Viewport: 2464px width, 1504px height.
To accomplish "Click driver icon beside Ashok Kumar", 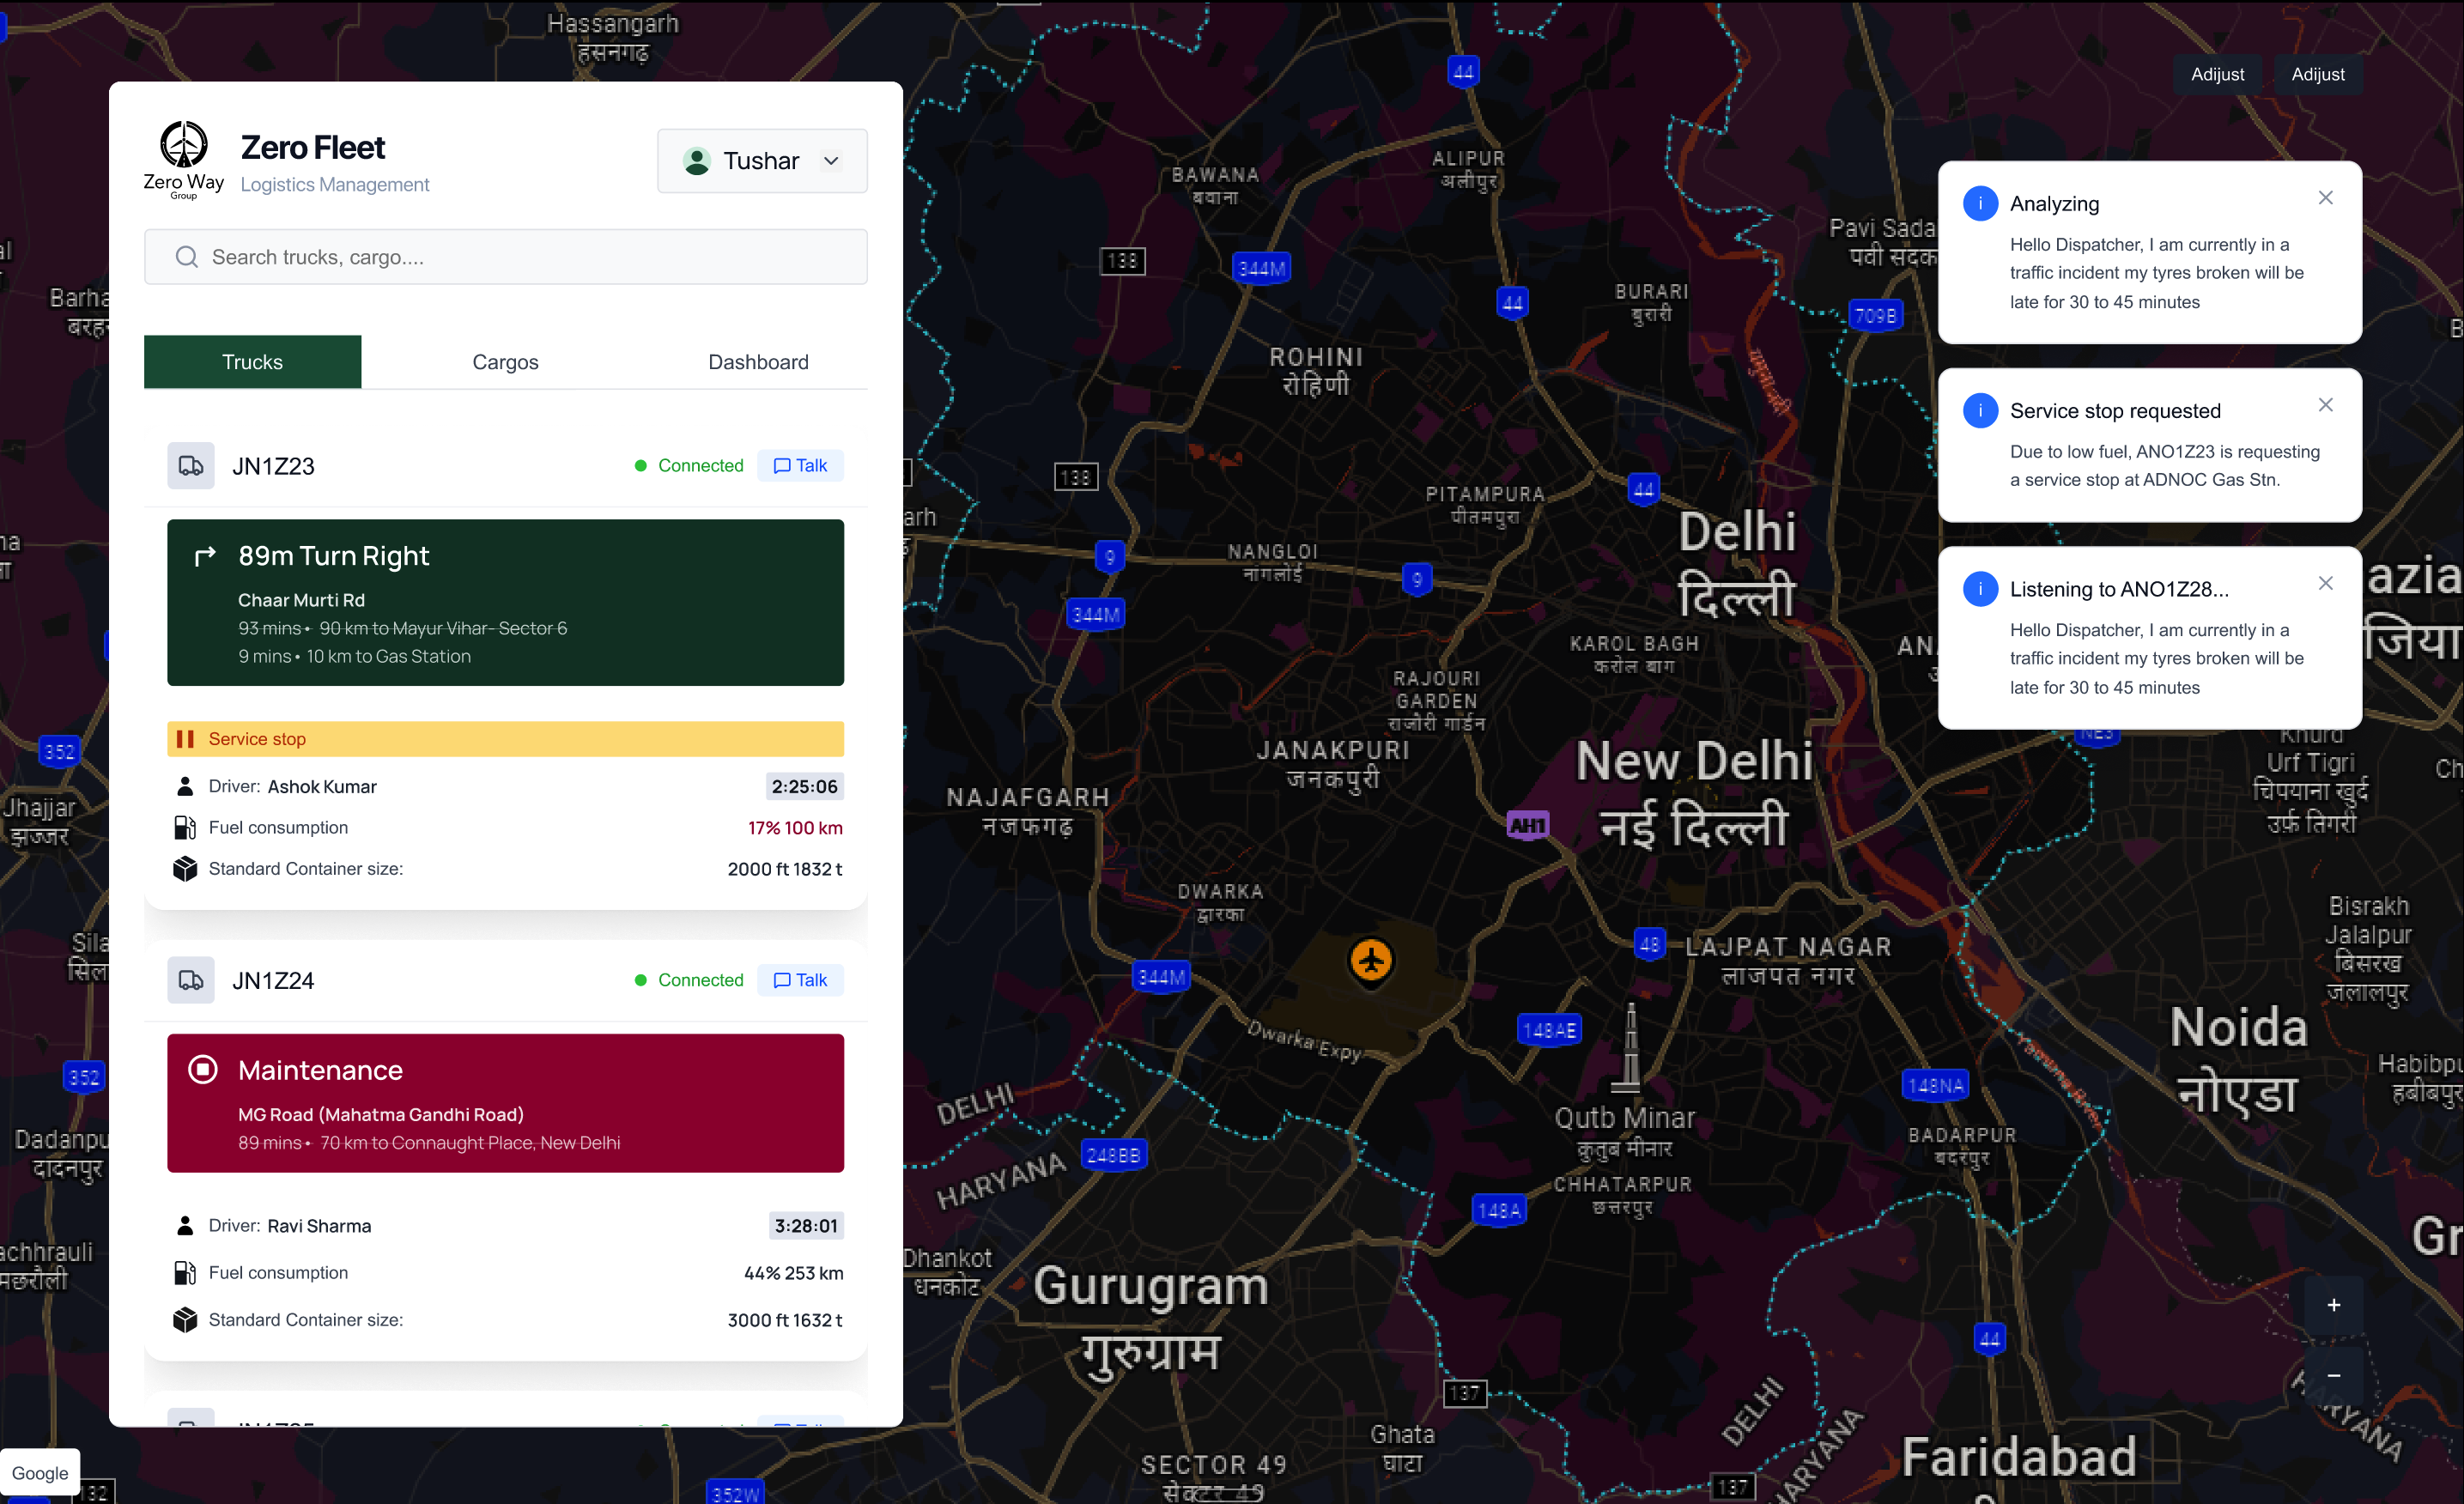I will [185, 786].
